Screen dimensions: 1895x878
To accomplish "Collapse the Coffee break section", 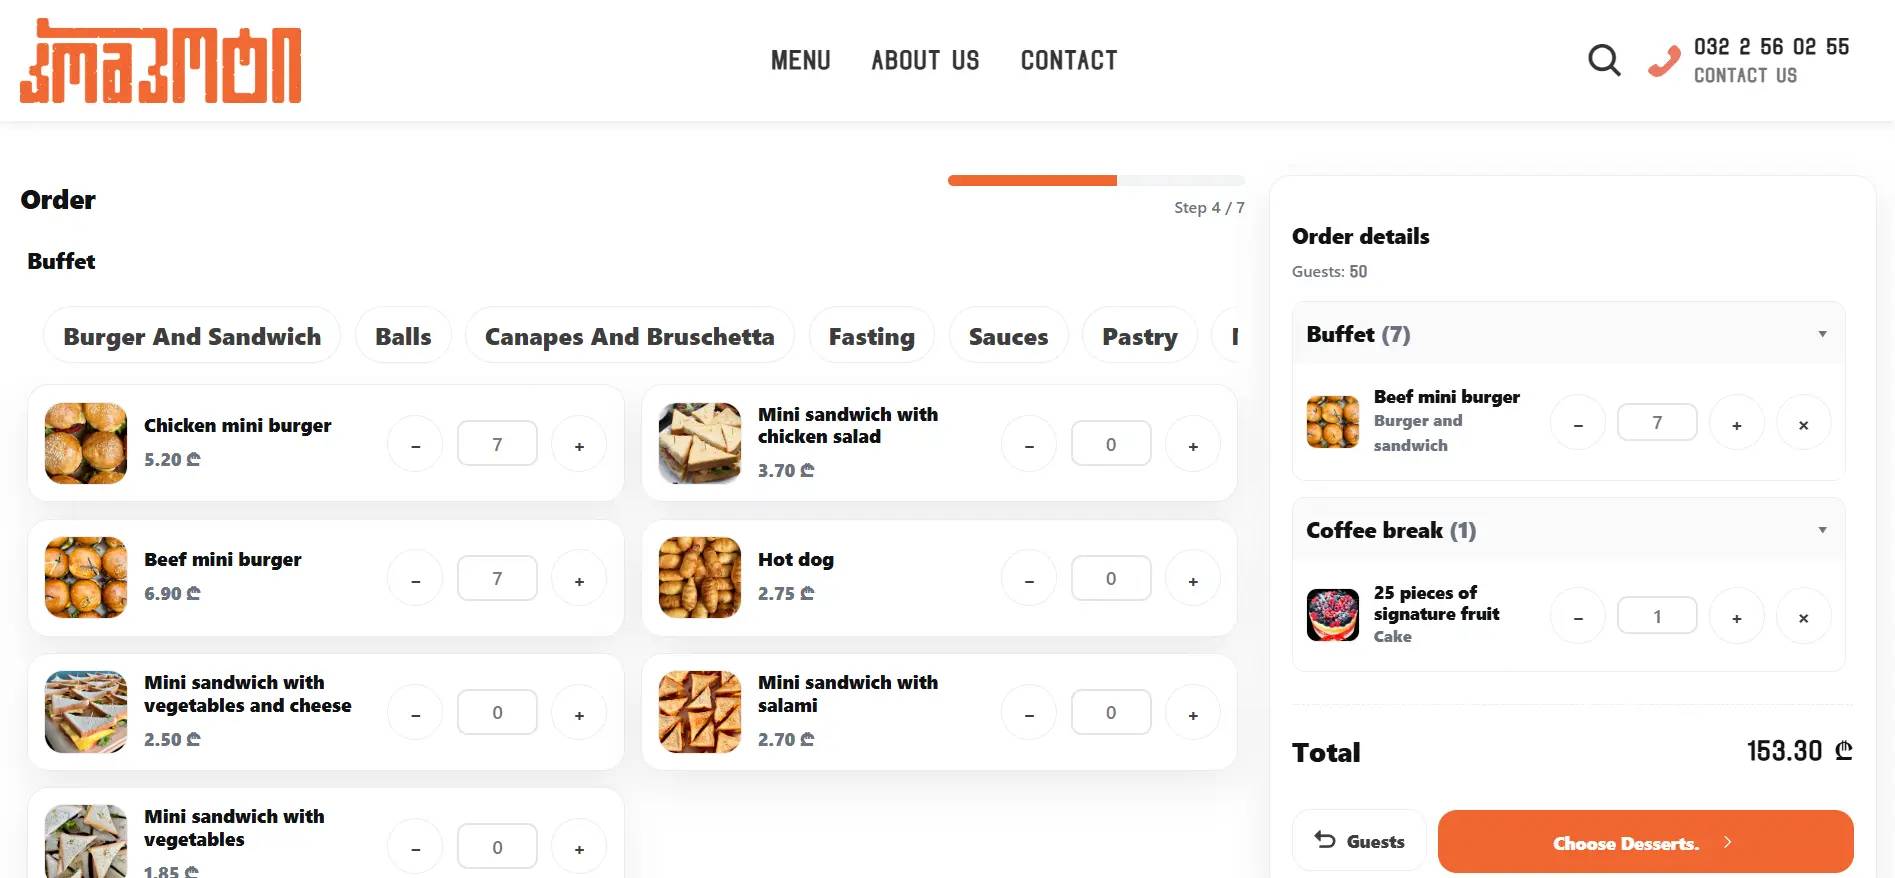I will tap(1822, 529).
